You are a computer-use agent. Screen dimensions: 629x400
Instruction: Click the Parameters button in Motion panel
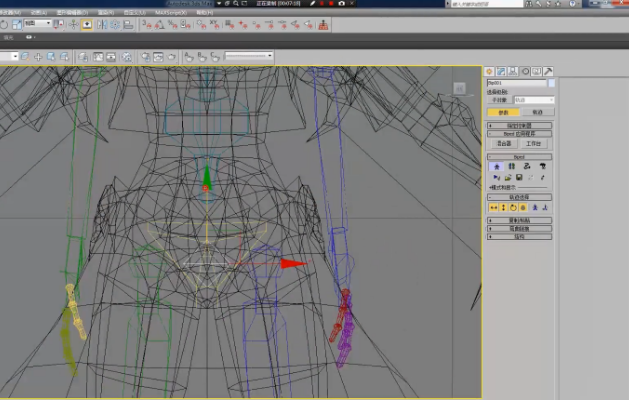pyautogui.click(x=503, y=113)
